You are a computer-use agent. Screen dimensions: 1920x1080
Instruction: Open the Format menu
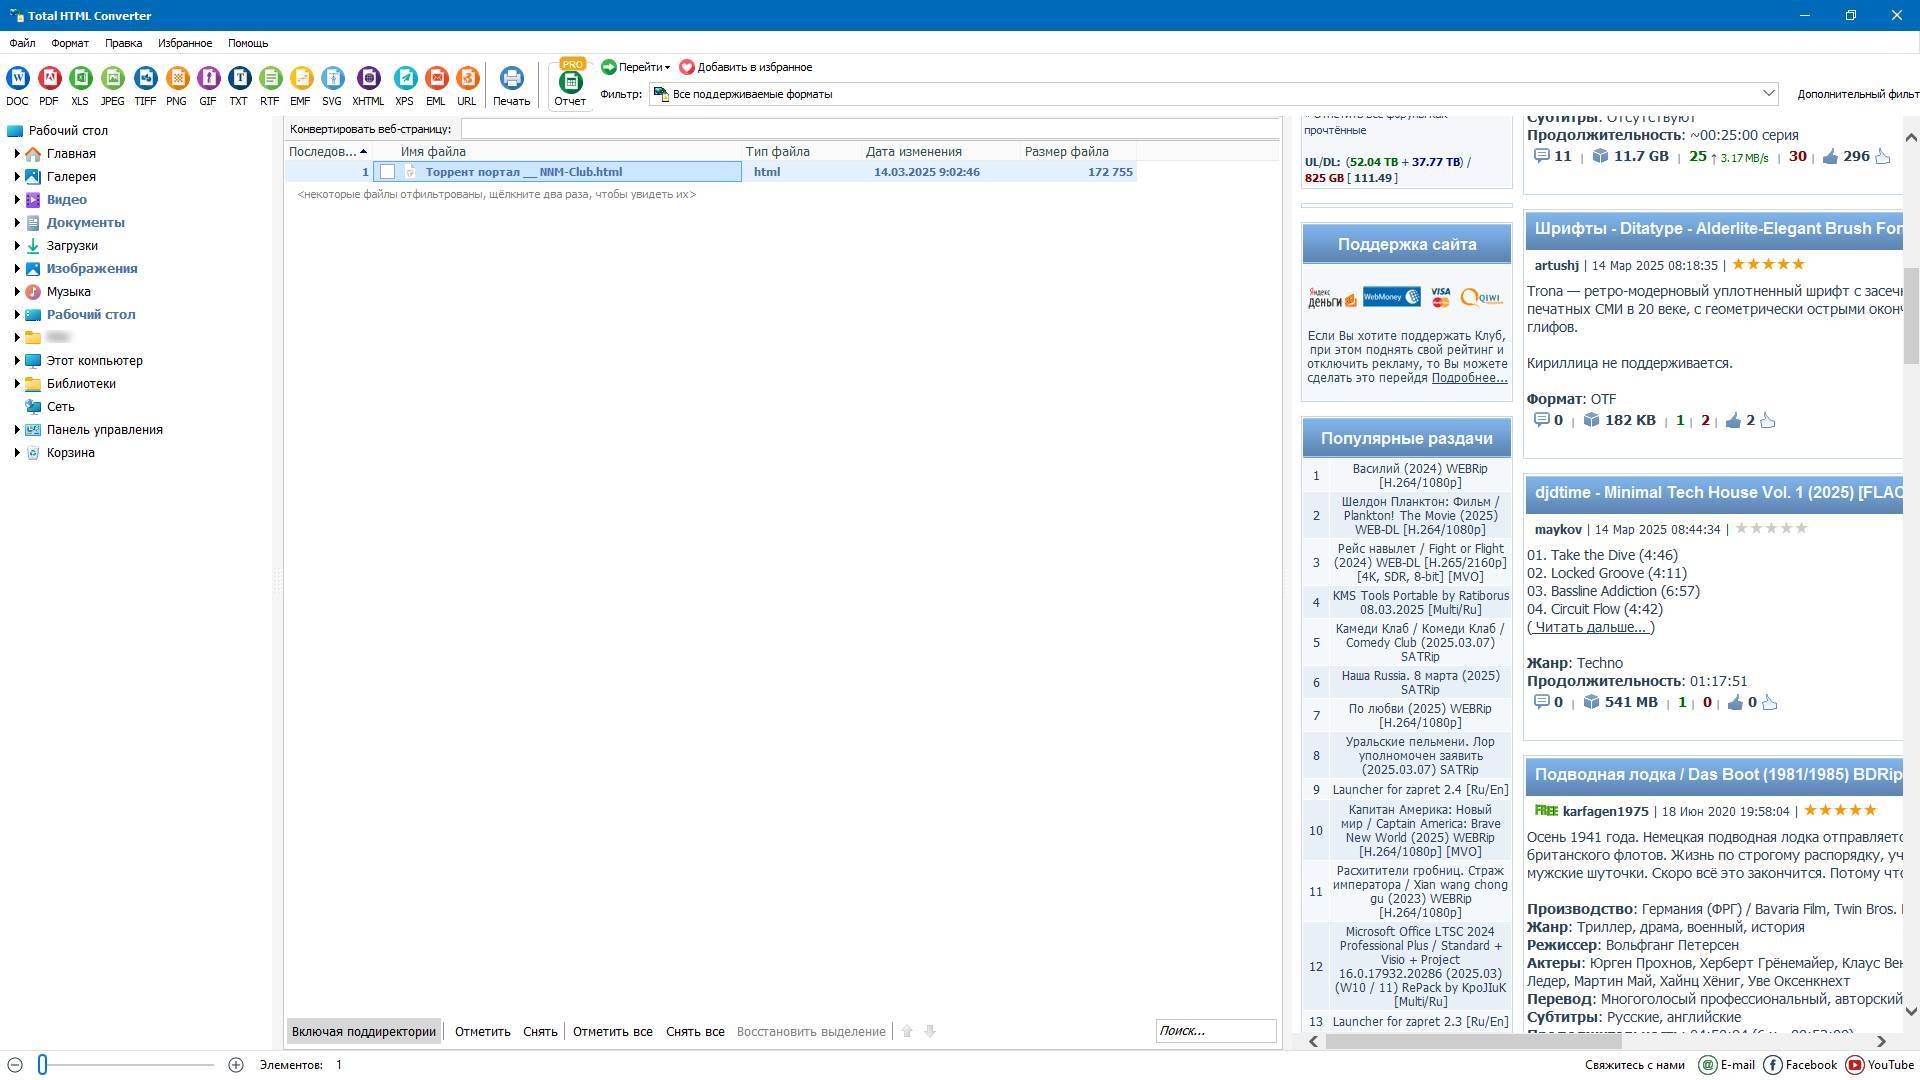pyautogui.click(x=69, y=43)
